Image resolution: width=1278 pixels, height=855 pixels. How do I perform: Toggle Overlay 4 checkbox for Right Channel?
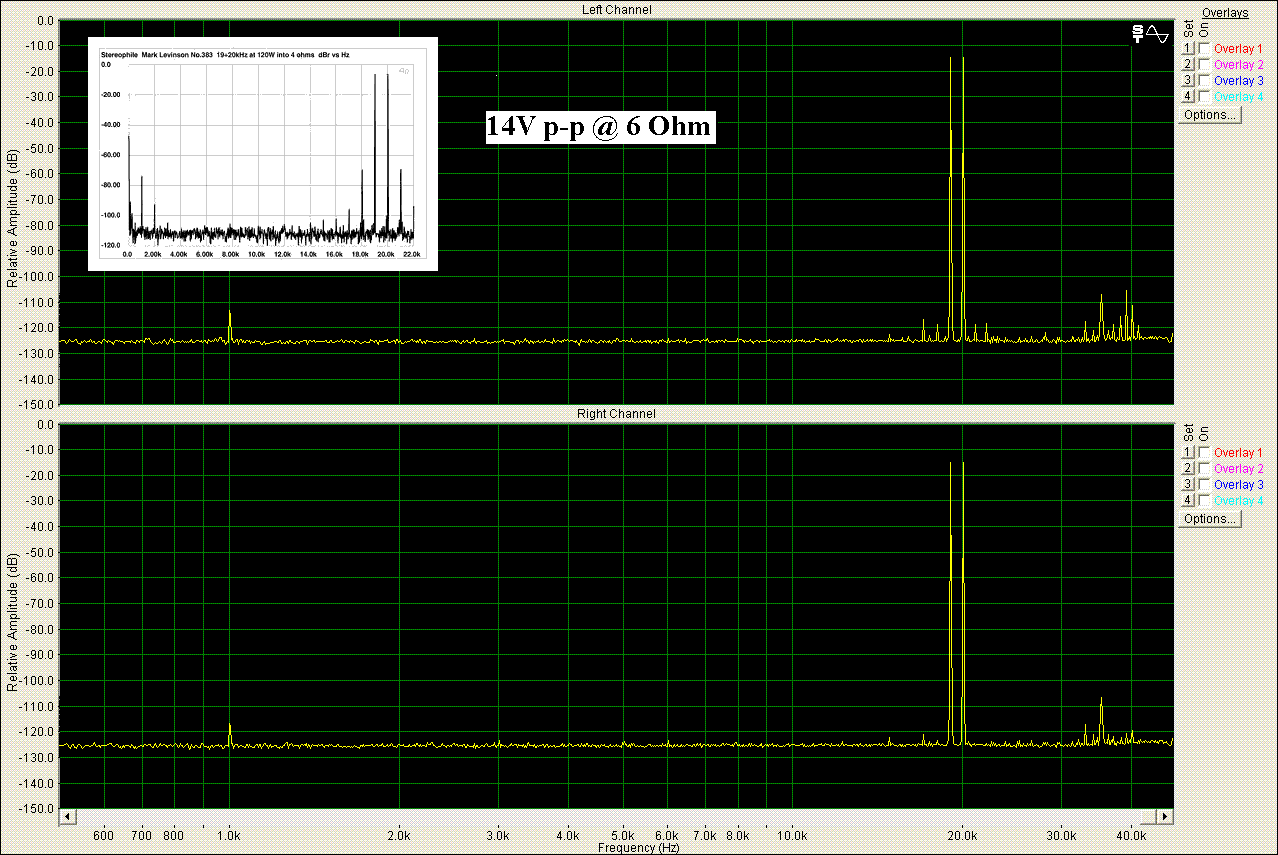pos(1204,500)
